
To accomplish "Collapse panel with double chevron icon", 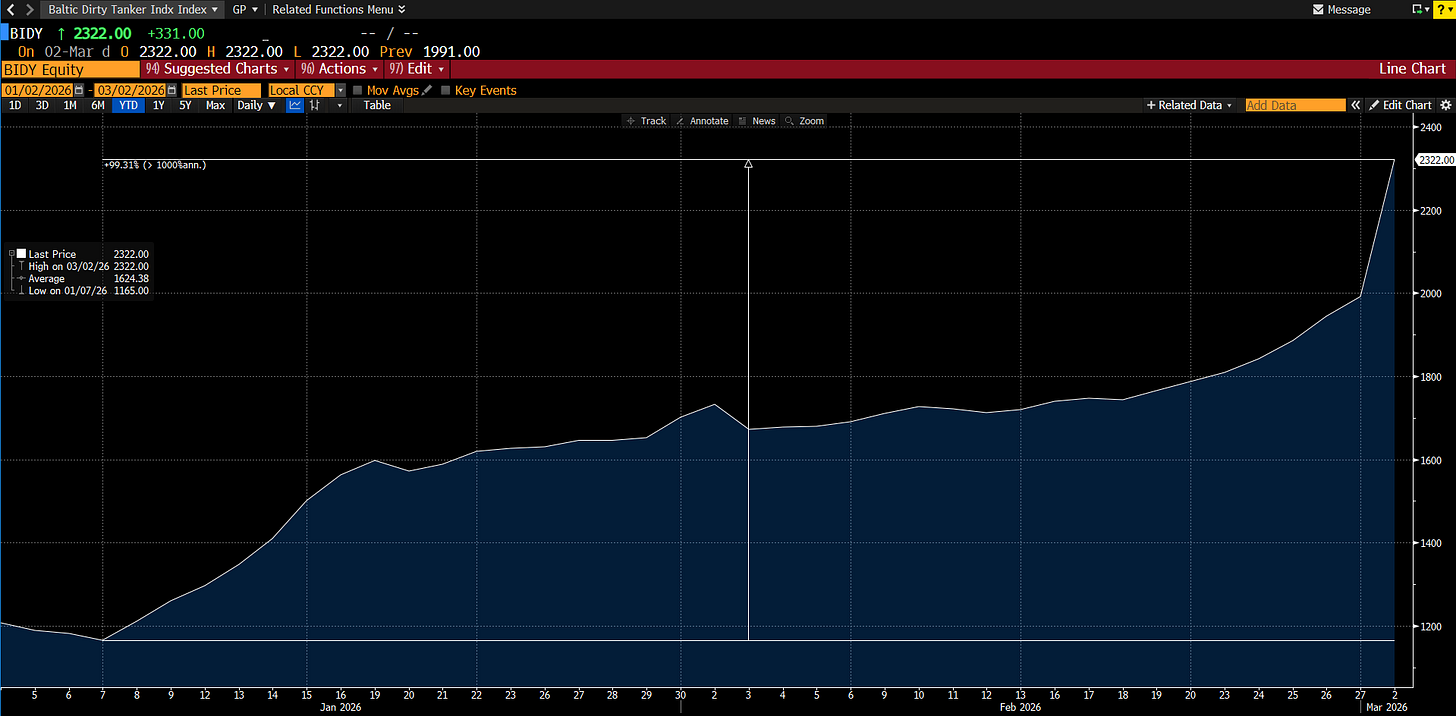I will coord(1356,105).
